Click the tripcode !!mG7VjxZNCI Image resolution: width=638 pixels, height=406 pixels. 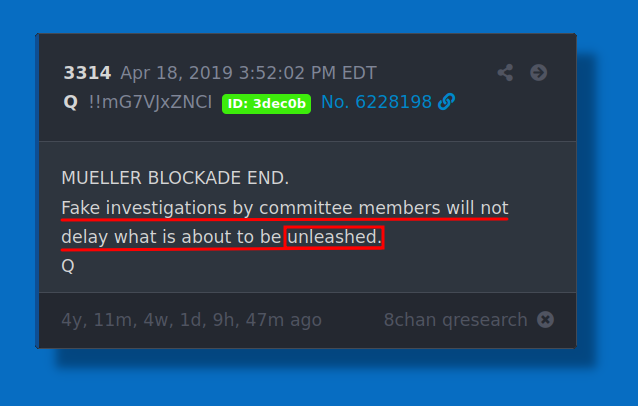coord(149,101)
